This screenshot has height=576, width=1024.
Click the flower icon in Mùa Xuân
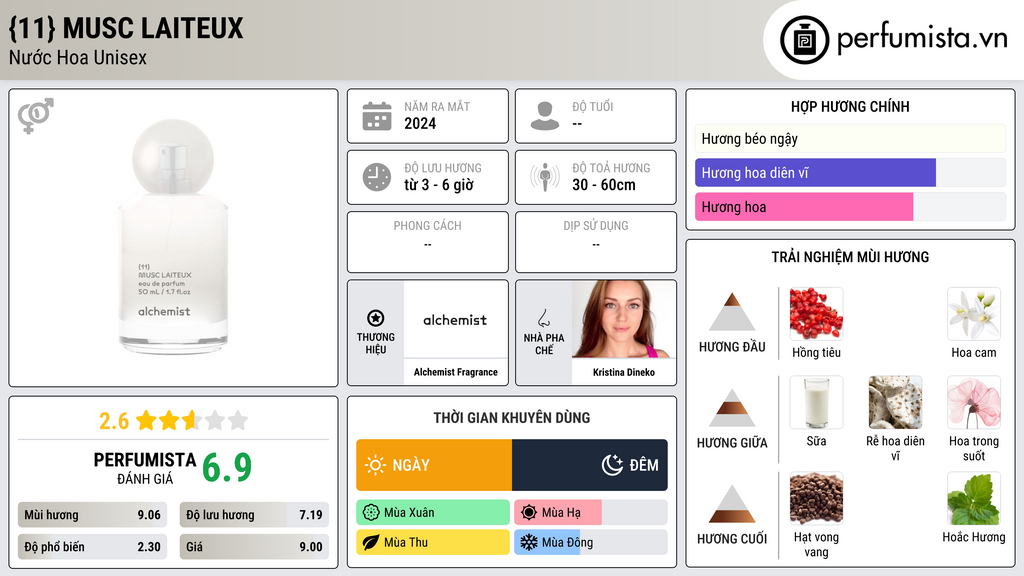[x=371, y=513]
